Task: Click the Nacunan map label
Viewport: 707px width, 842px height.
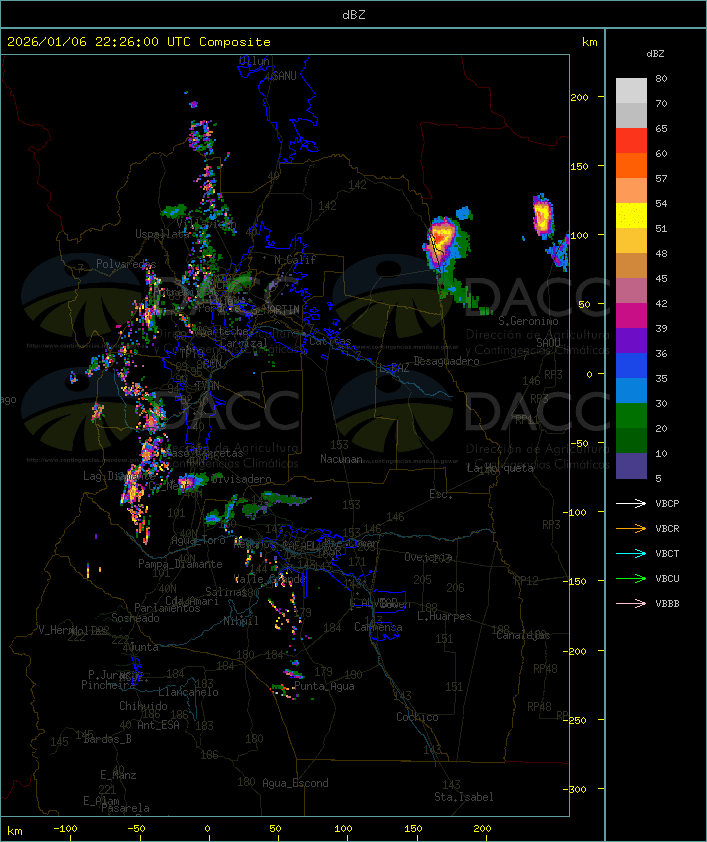Action: click(341, 459)
